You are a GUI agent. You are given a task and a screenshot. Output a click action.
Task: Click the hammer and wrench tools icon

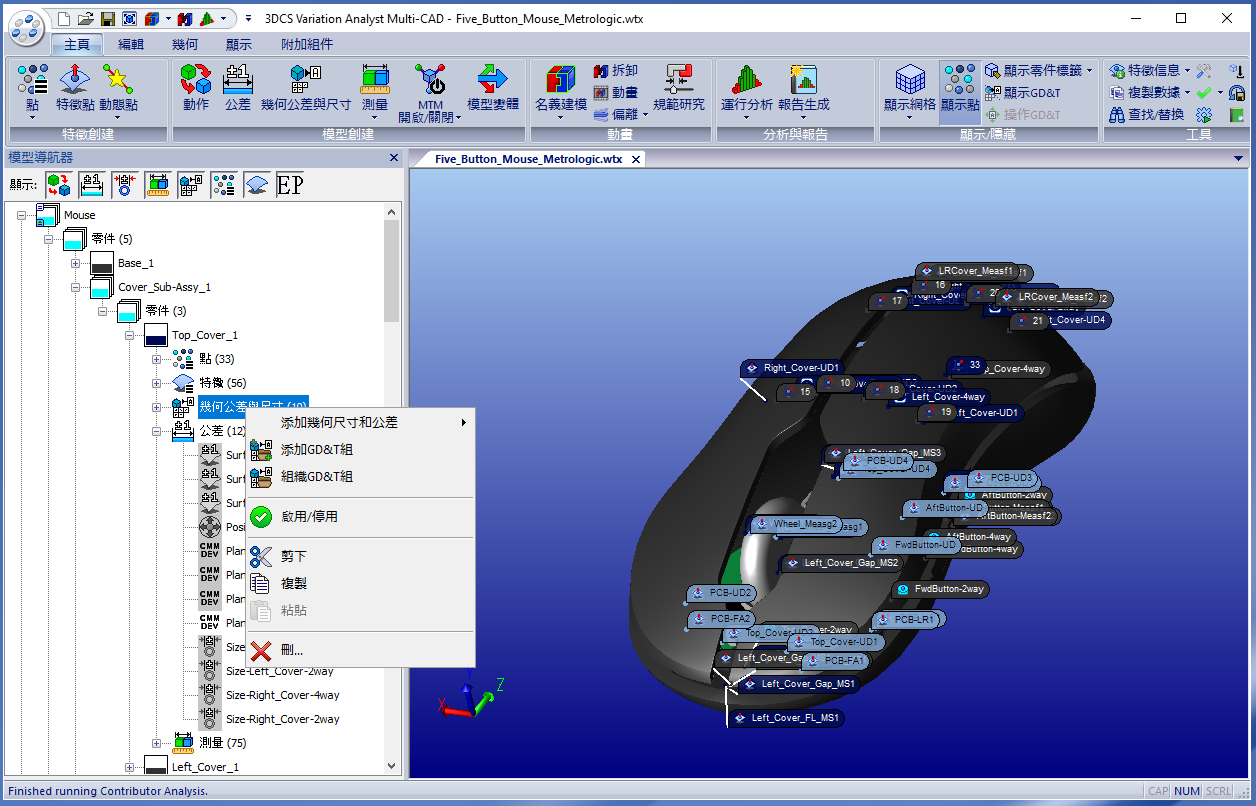1204,71
